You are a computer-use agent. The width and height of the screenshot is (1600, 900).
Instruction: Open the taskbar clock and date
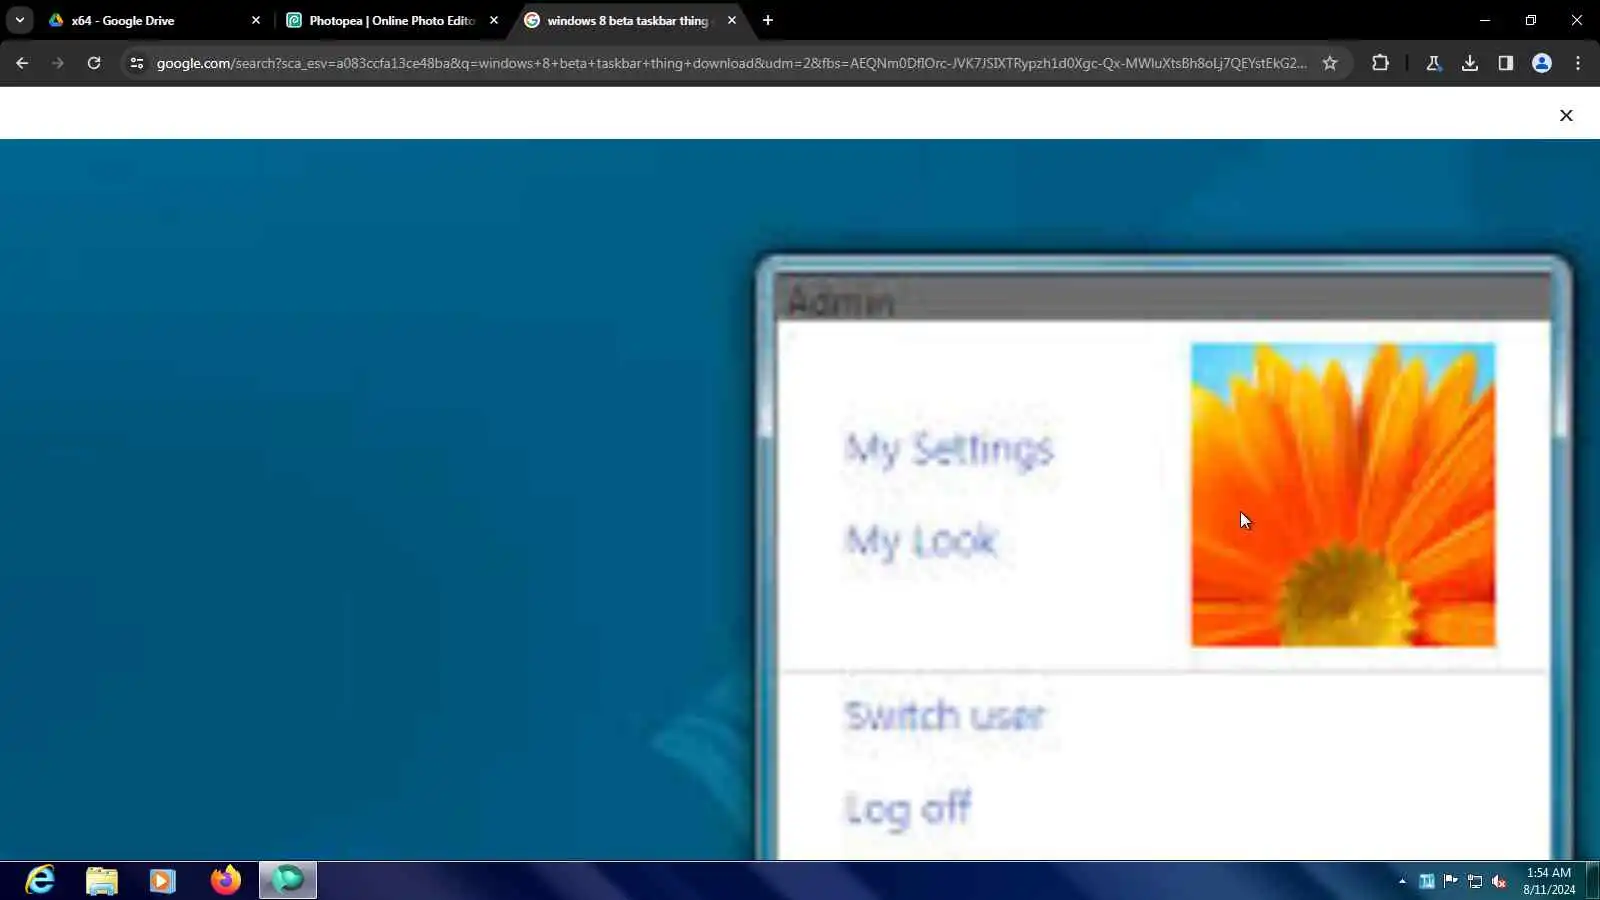pyautogui.click(x=1549, y=881)
